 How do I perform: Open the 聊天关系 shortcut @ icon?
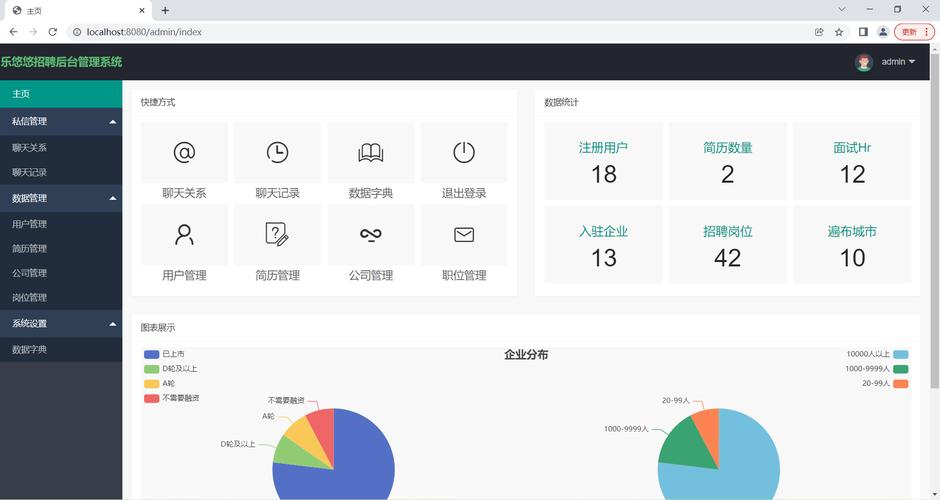click(184, 152)
